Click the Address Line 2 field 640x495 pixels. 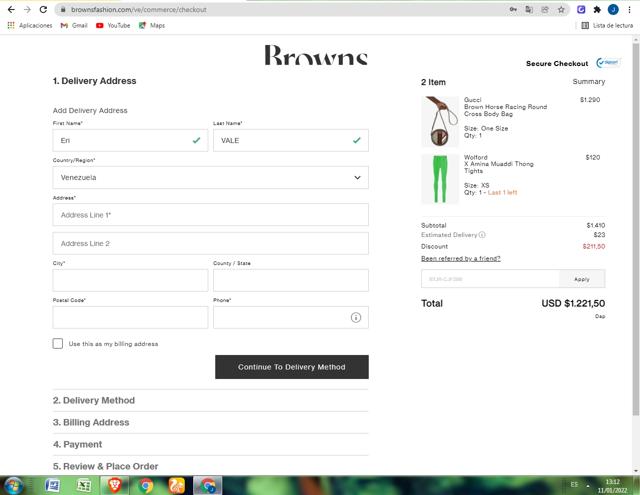point(211,244)
